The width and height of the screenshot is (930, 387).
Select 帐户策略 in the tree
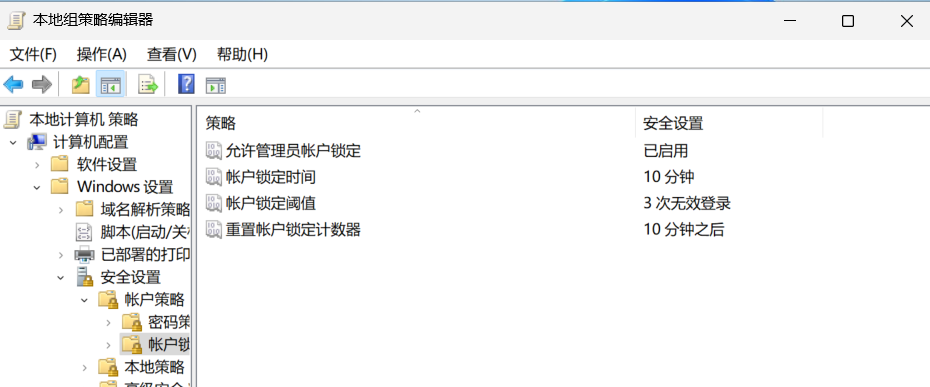tap(154, 300)
